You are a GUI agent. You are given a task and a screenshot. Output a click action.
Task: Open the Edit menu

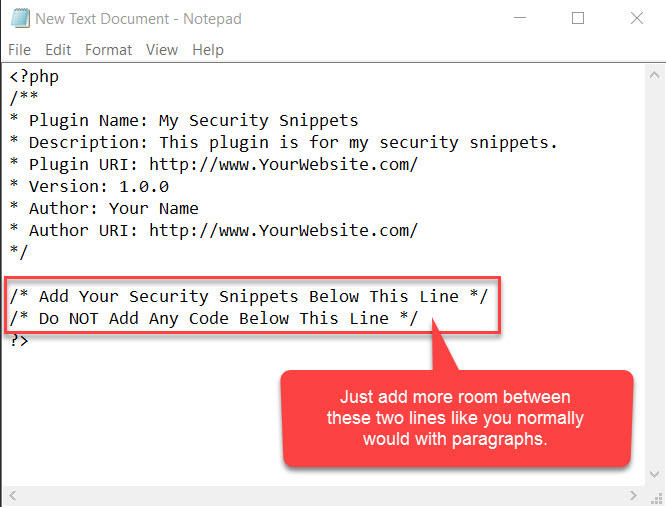58,50
